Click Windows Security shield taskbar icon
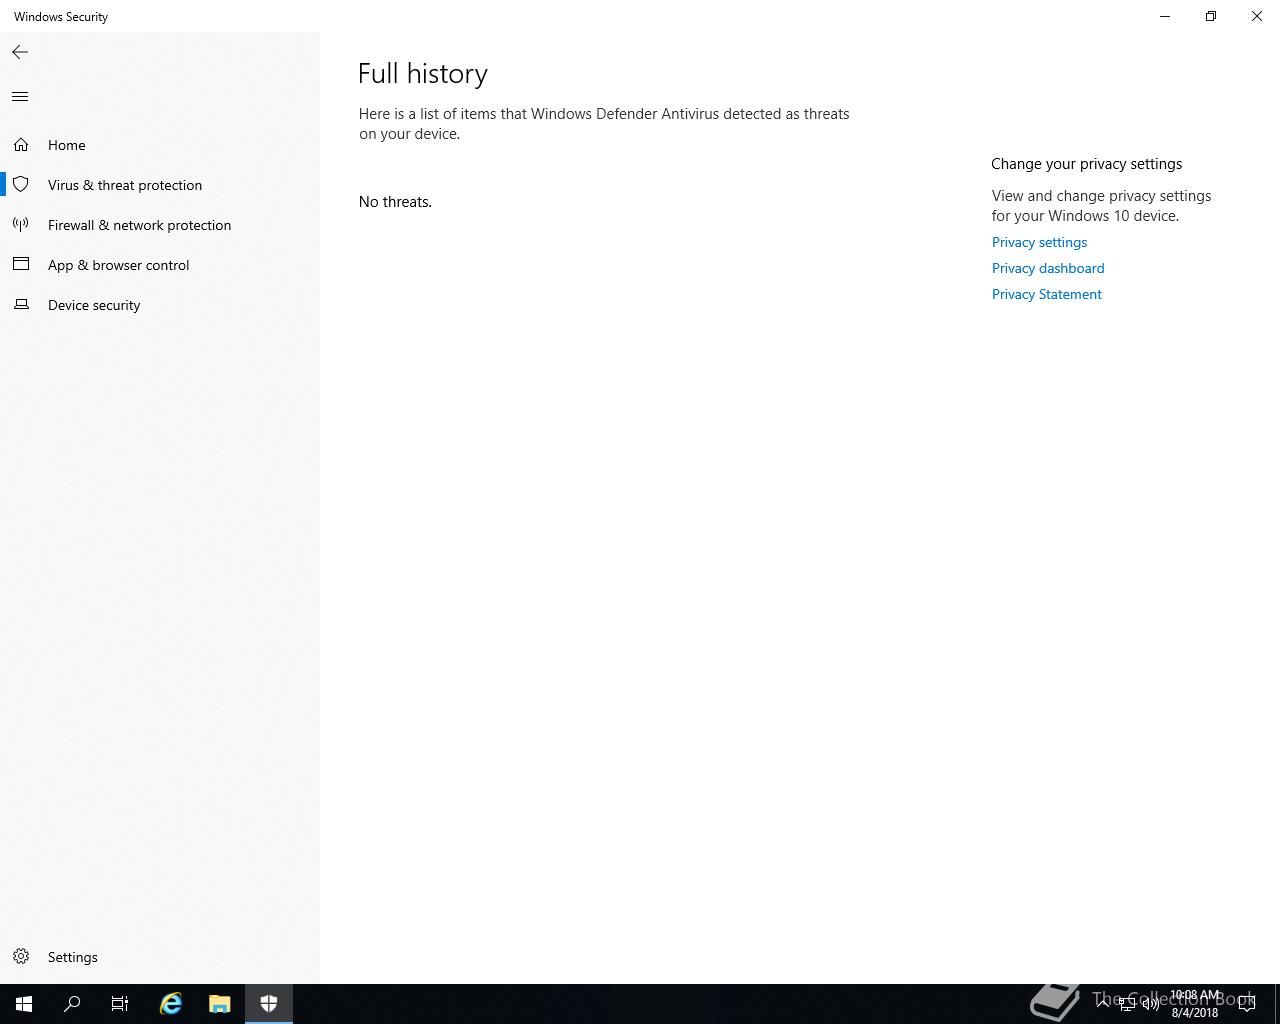 click(269, 1004)
